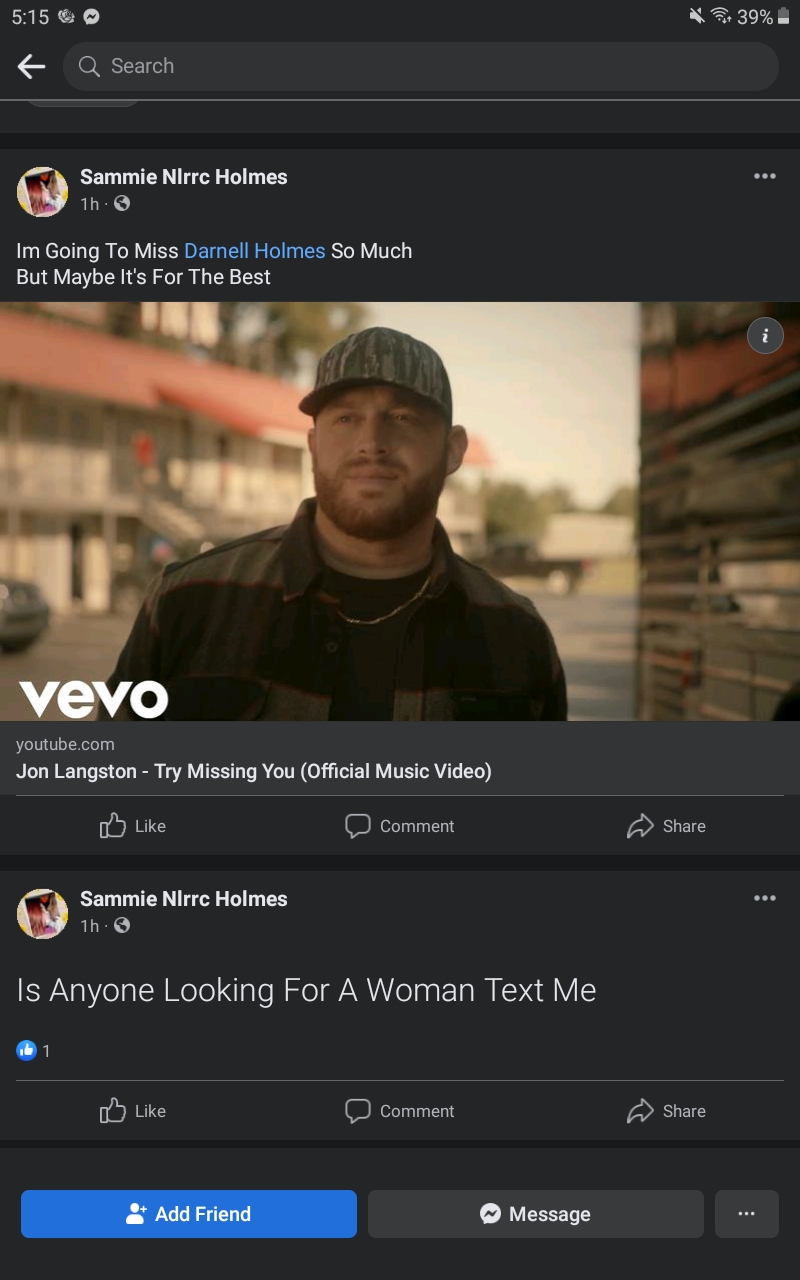Image resolution: width=800 pixels, height=1280 pixels.
Task: Comment on the Jon Langston video post
Action: [399, 826]
